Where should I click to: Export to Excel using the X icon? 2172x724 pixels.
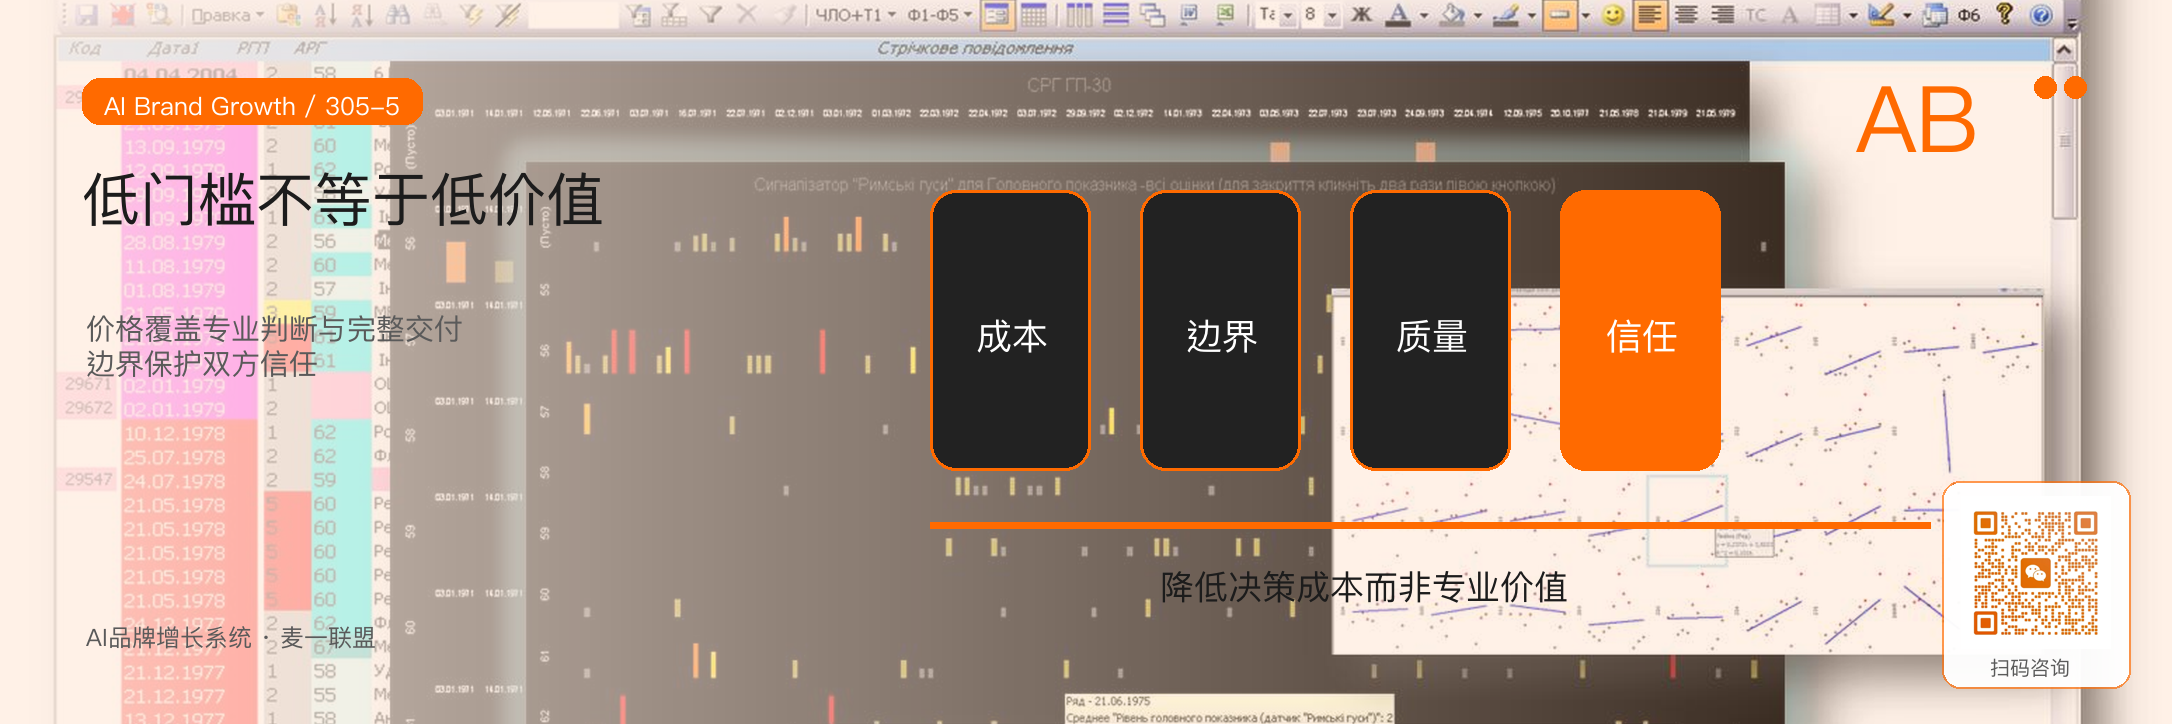[1225, 15]
